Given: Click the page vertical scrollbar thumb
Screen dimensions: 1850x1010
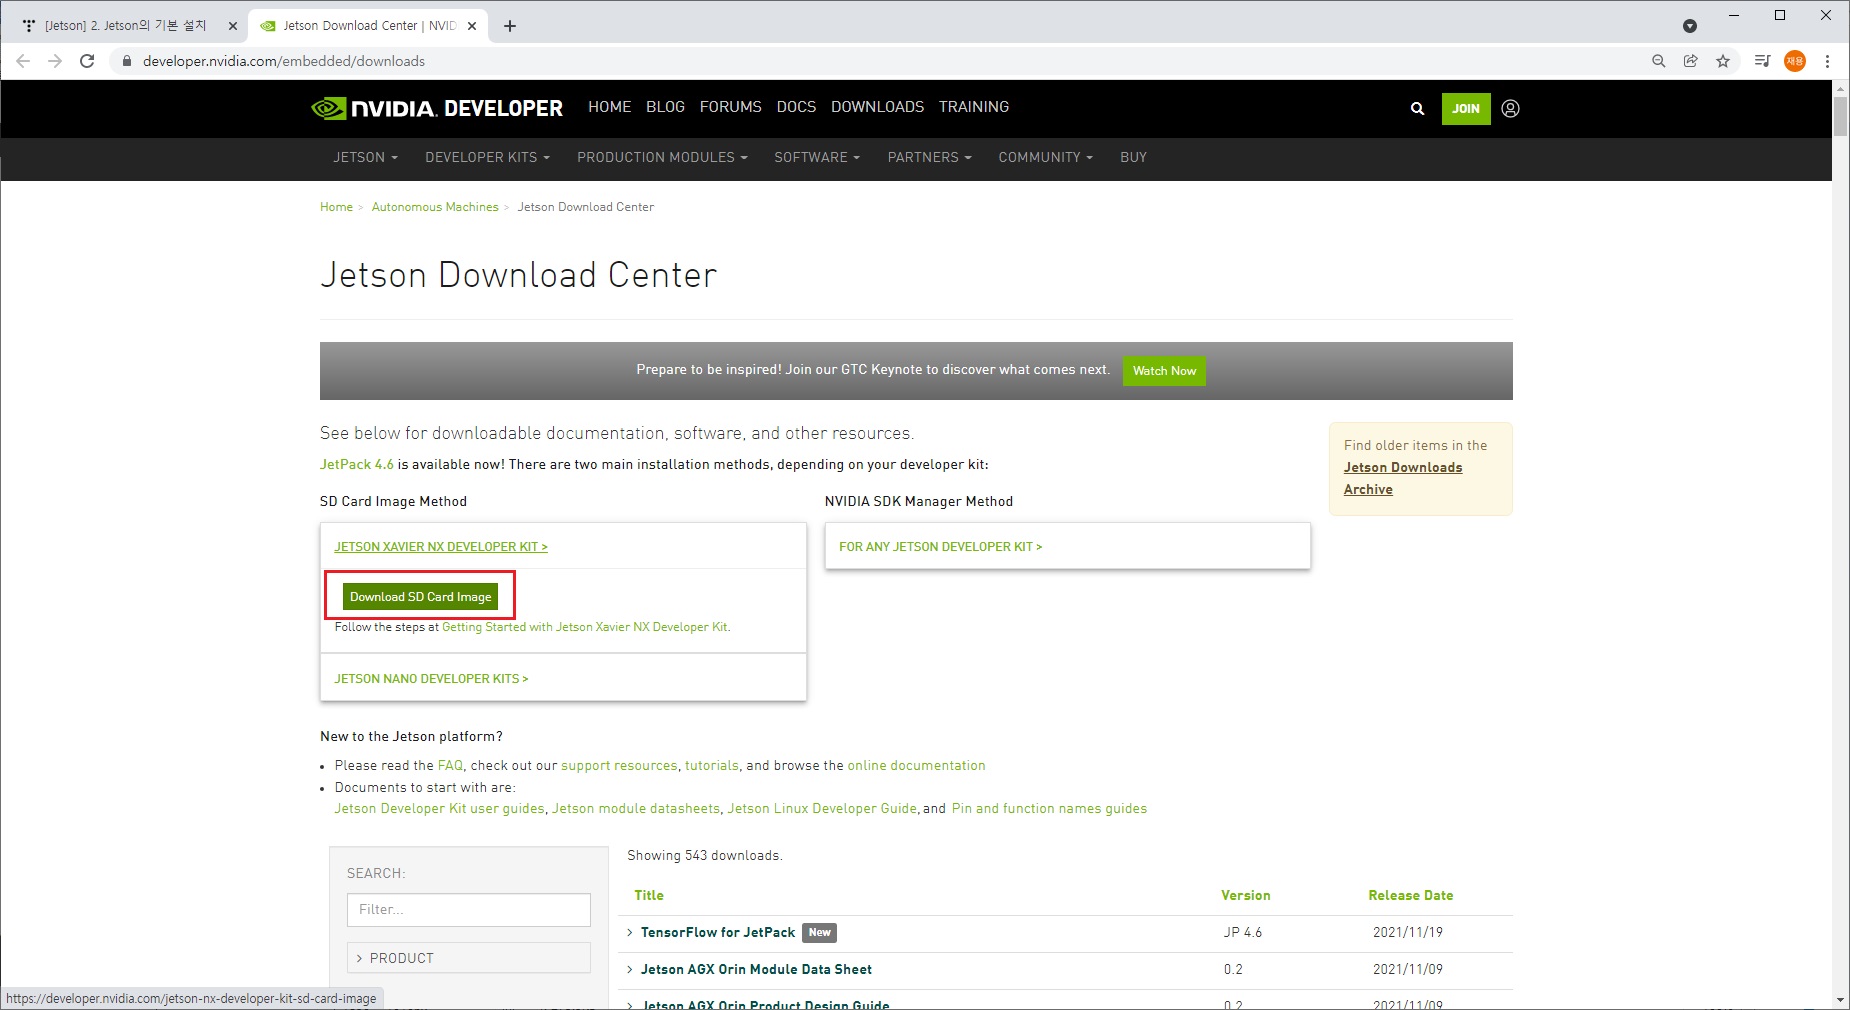Looking at the screenshot, I should click(1840, 117).
